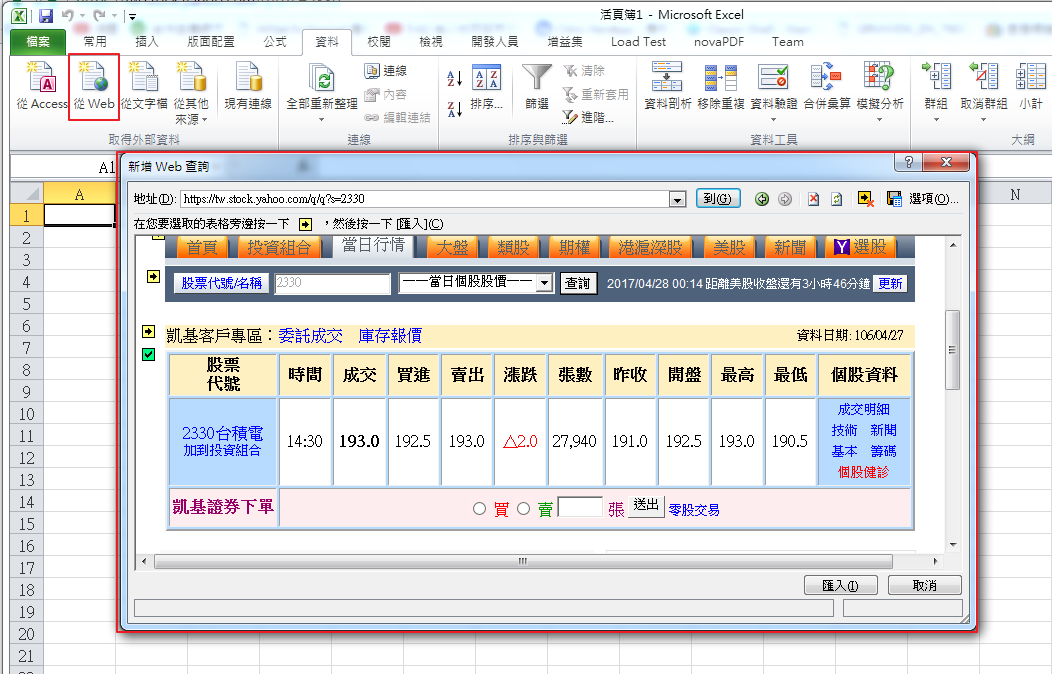Screen dimensions: 1052x674
Task: Expand the address bar history dropdown
Action: 678,199
